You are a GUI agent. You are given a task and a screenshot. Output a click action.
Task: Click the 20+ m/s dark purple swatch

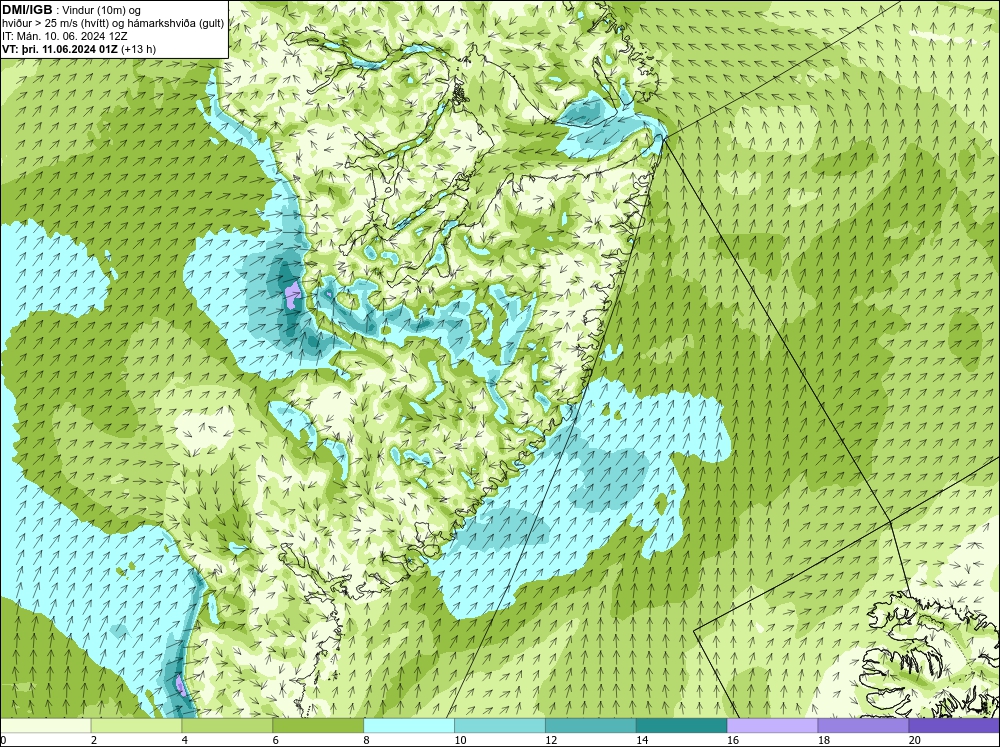click(x=954, y=726)
